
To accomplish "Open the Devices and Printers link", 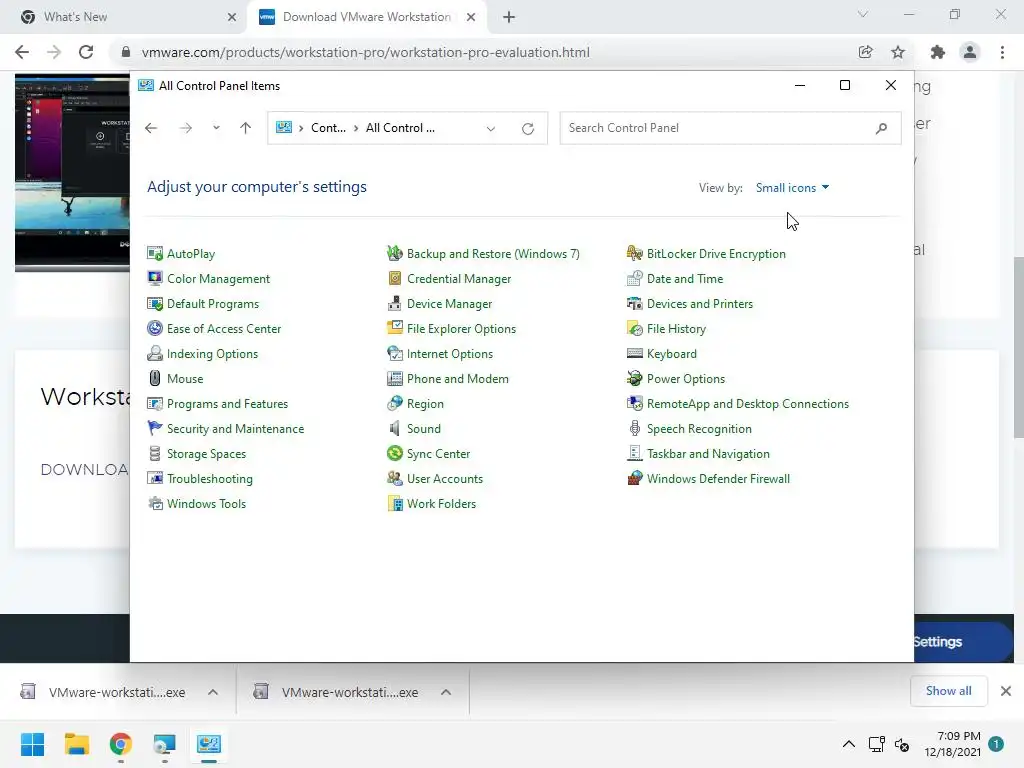I will pos(699,304).
